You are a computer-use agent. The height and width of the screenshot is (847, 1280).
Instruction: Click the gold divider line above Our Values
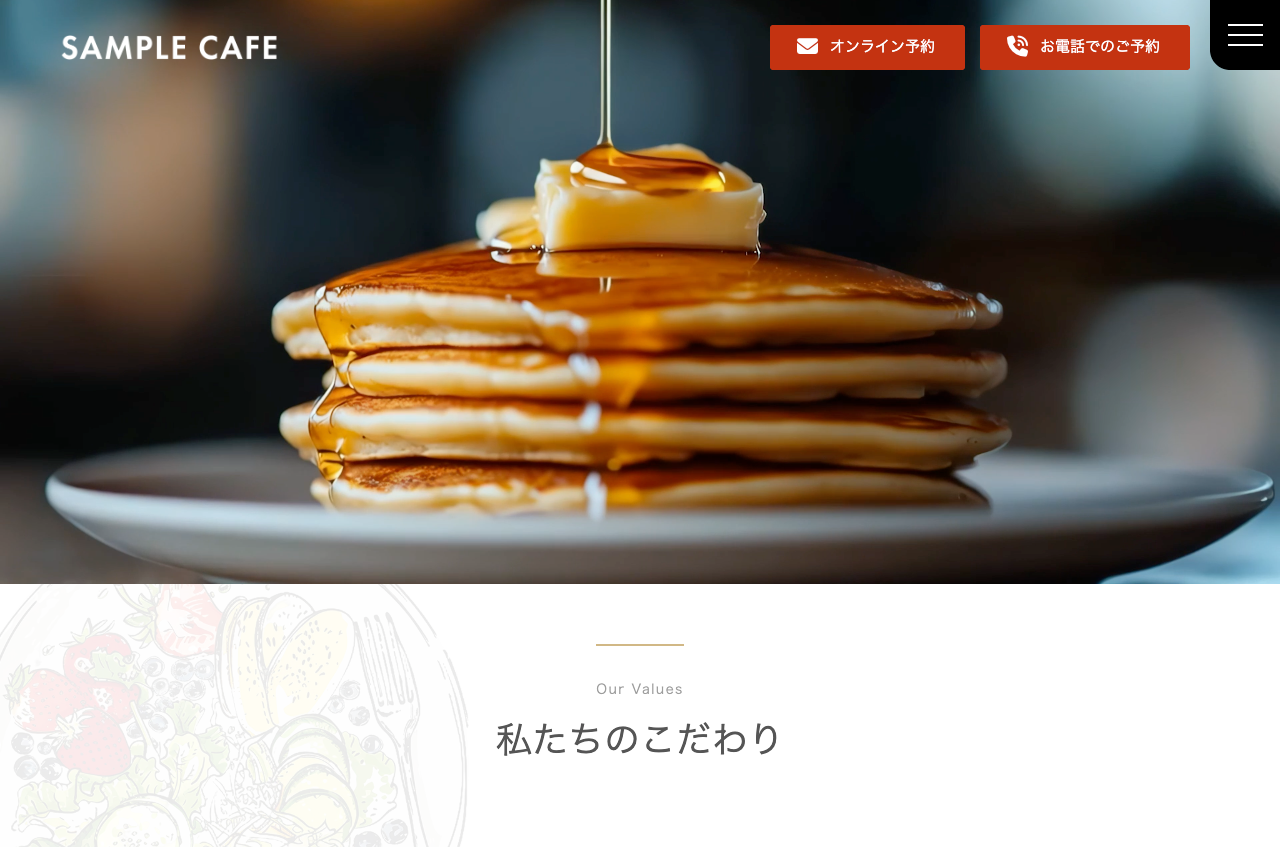pos(640,645)
